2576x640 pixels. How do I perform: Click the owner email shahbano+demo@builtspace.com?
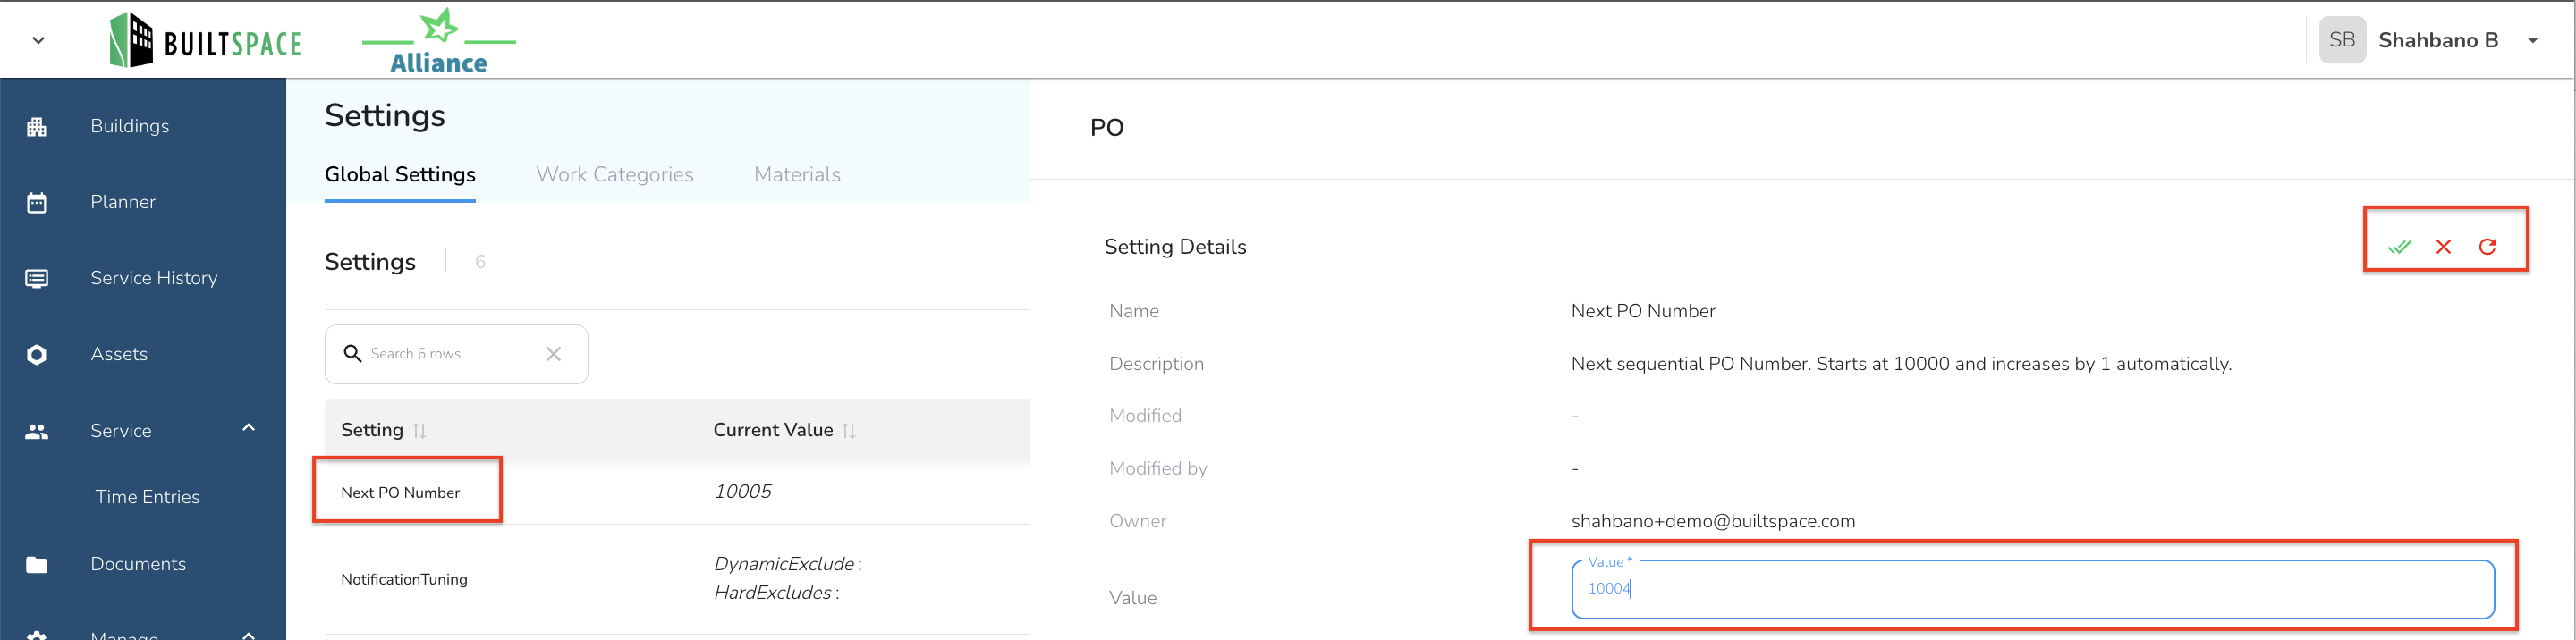1713,521
